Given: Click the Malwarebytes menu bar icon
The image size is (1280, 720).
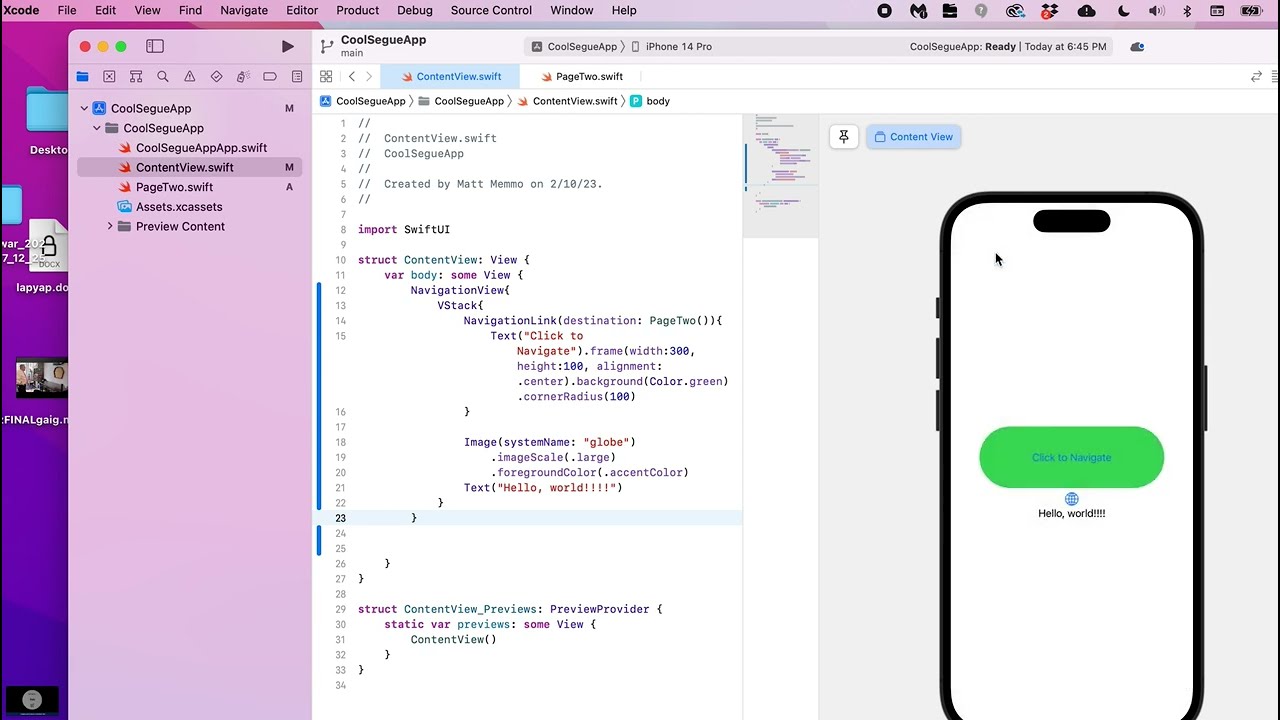Looking at the screenshot, I should coord(918,11).
